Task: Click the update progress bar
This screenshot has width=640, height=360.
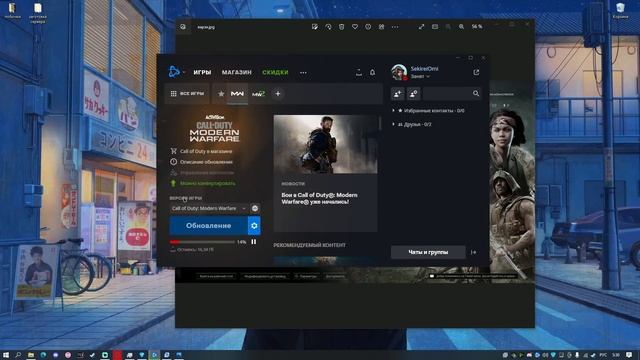Action: 202,242
